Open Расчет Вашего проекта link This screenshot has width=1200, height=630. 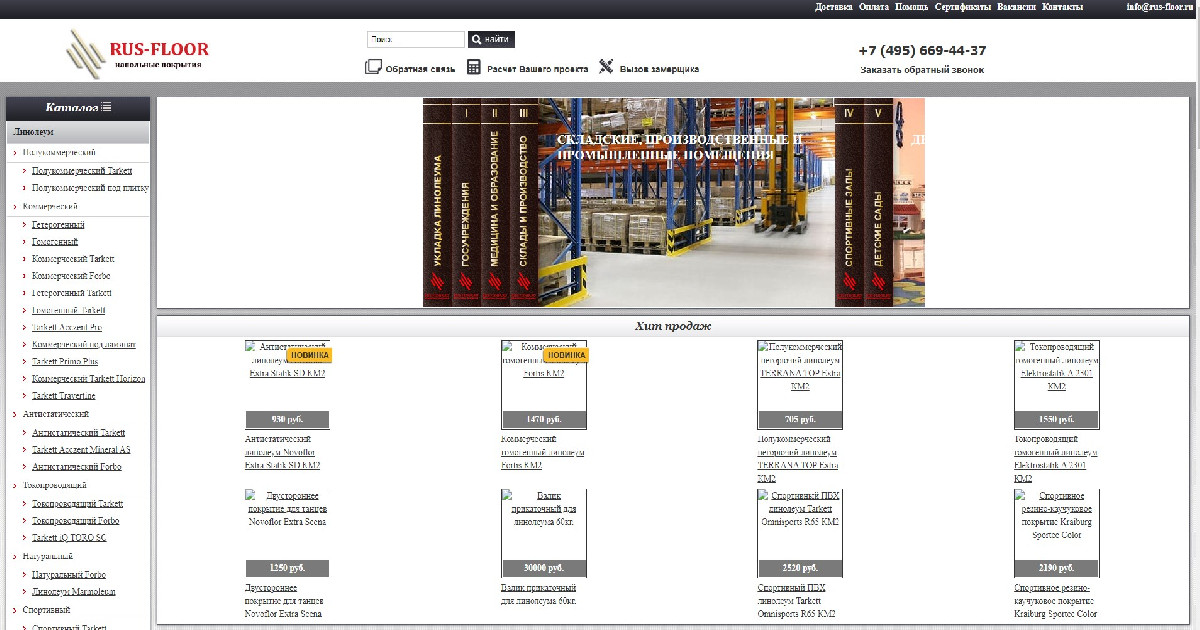pos(537,69)
